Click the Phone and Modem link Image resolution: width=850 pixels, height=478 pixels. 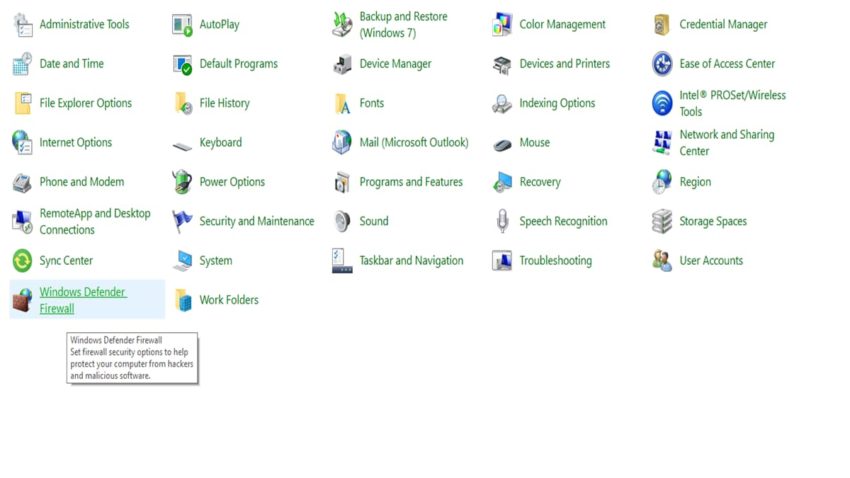pos(81,182)
